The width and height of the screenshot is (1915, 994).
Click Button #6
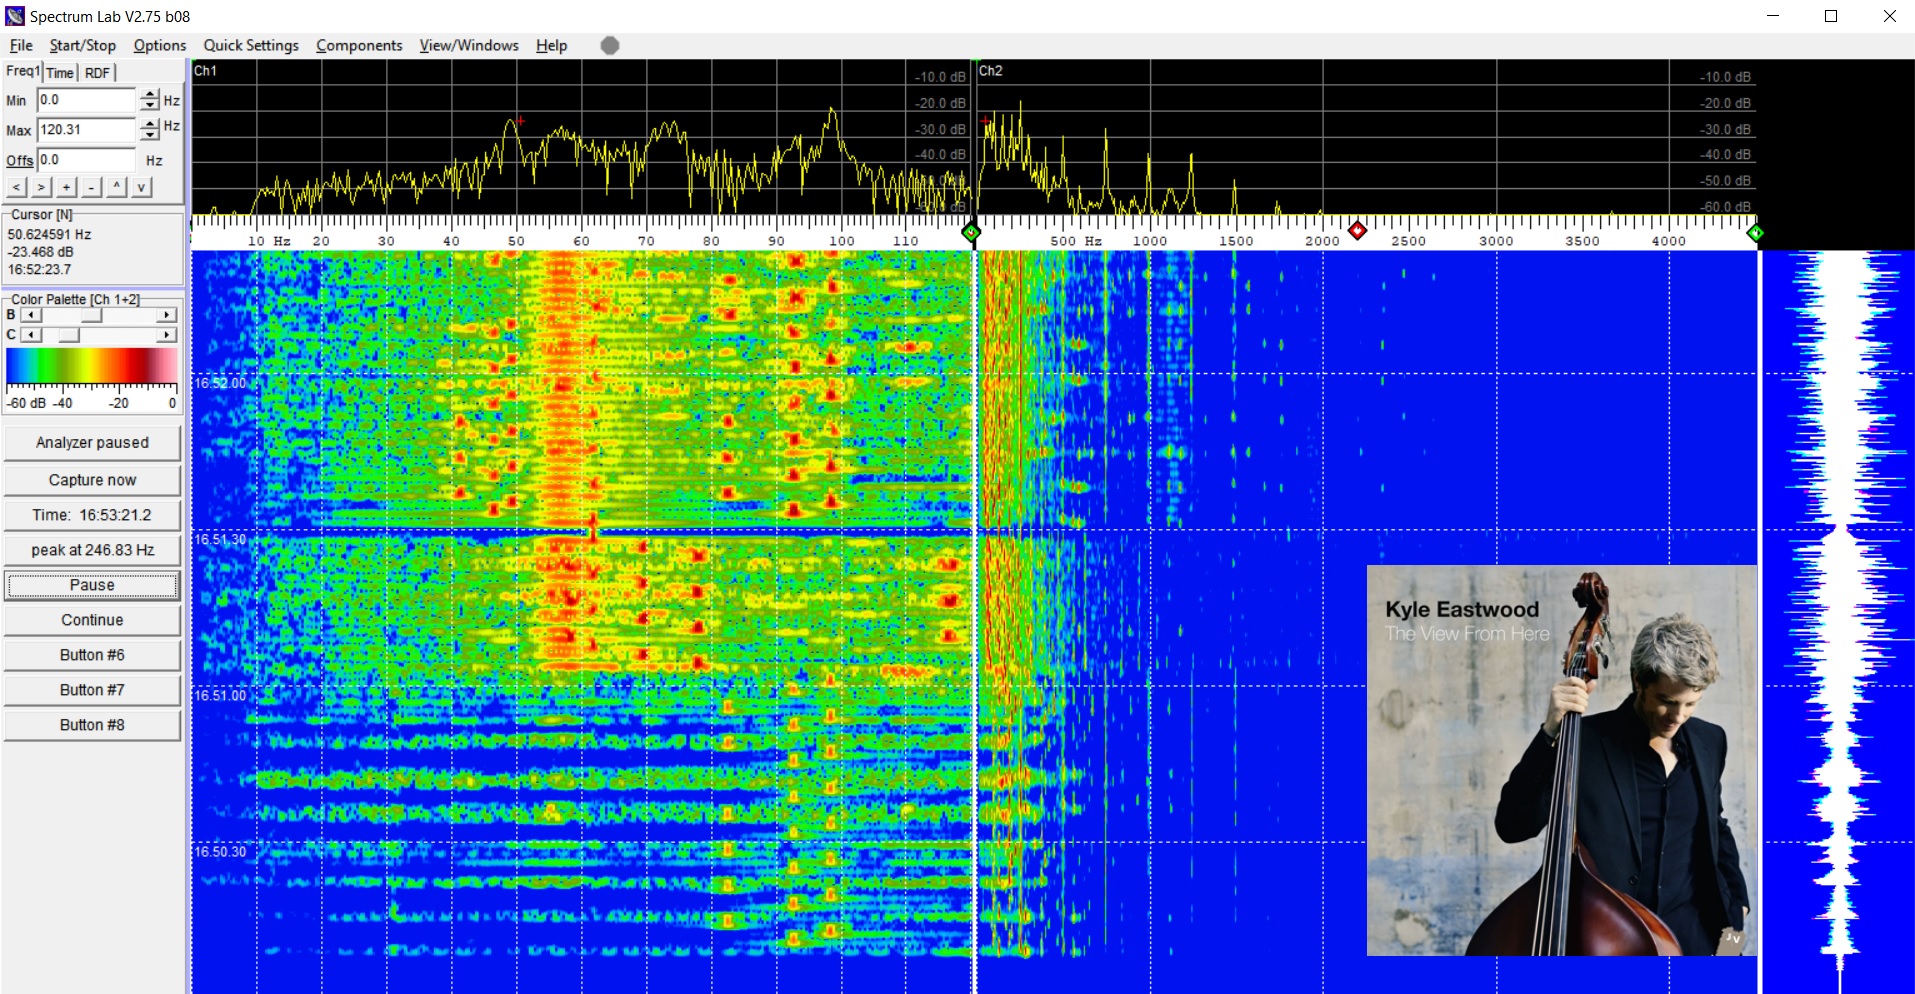point(92,655)
